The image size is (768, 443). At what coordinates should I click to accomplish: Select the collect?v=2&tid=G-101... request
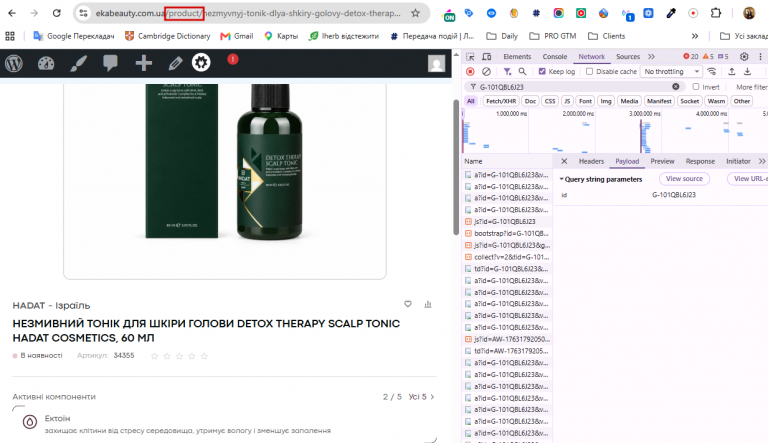point(507,257)
